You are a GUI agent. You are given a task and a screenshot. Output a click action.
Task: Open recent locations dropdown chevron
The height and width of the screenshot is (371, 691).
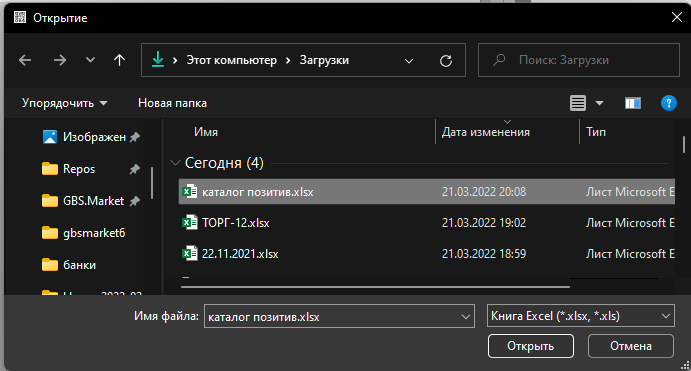90,59
